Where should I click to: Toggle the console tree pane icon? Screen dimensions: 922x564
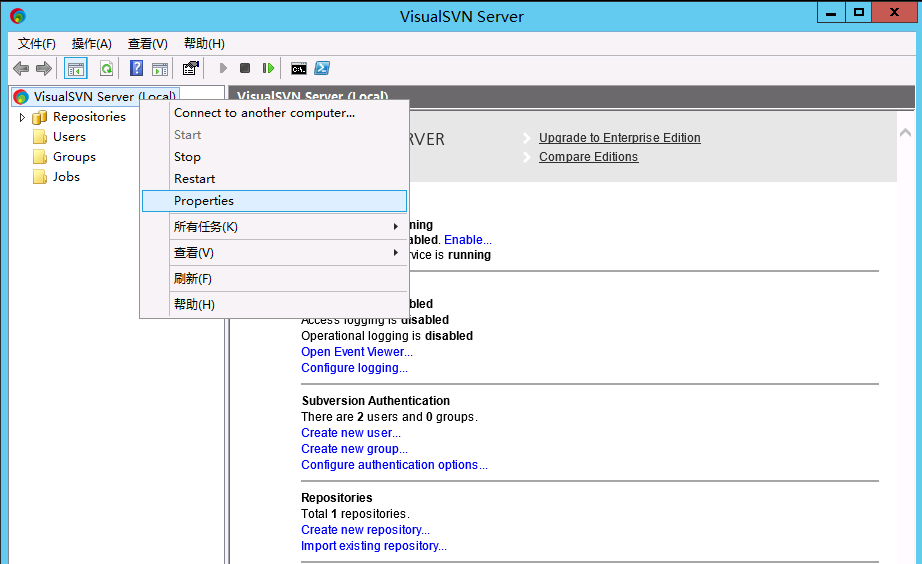[76, 69]
